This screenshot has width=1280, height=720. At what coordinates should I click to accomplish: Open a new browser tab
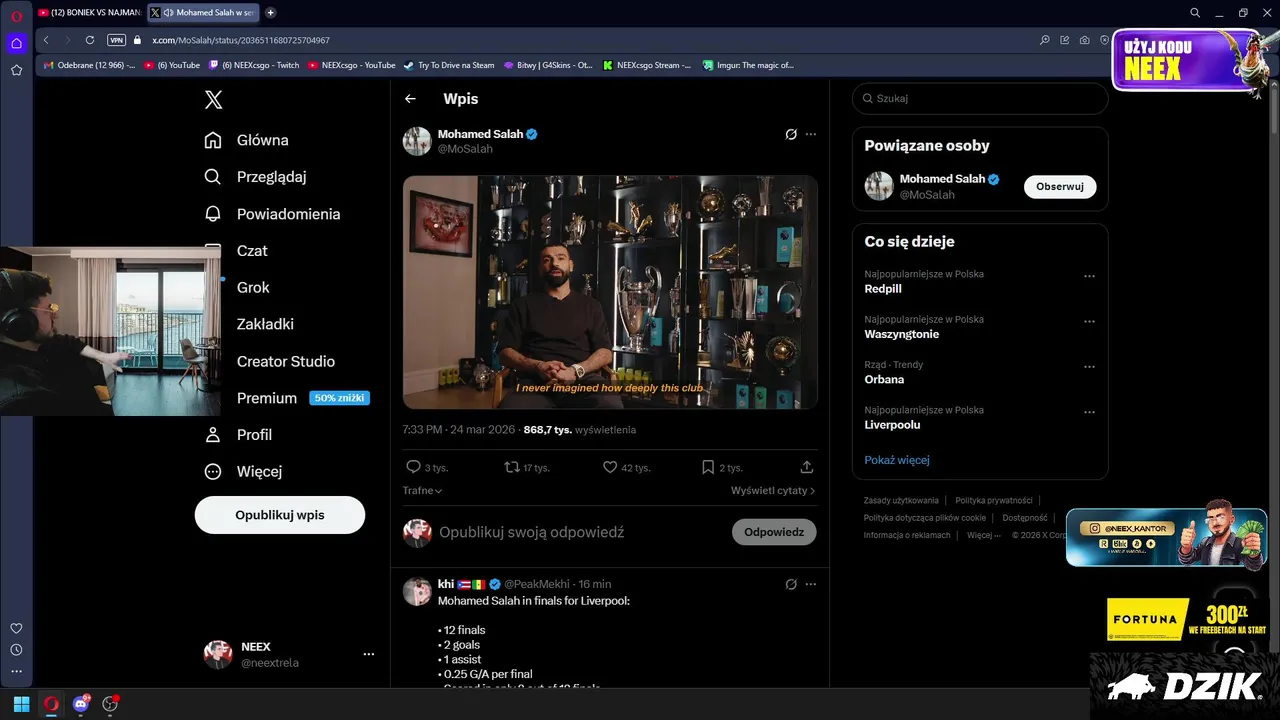tap(271, 12)
